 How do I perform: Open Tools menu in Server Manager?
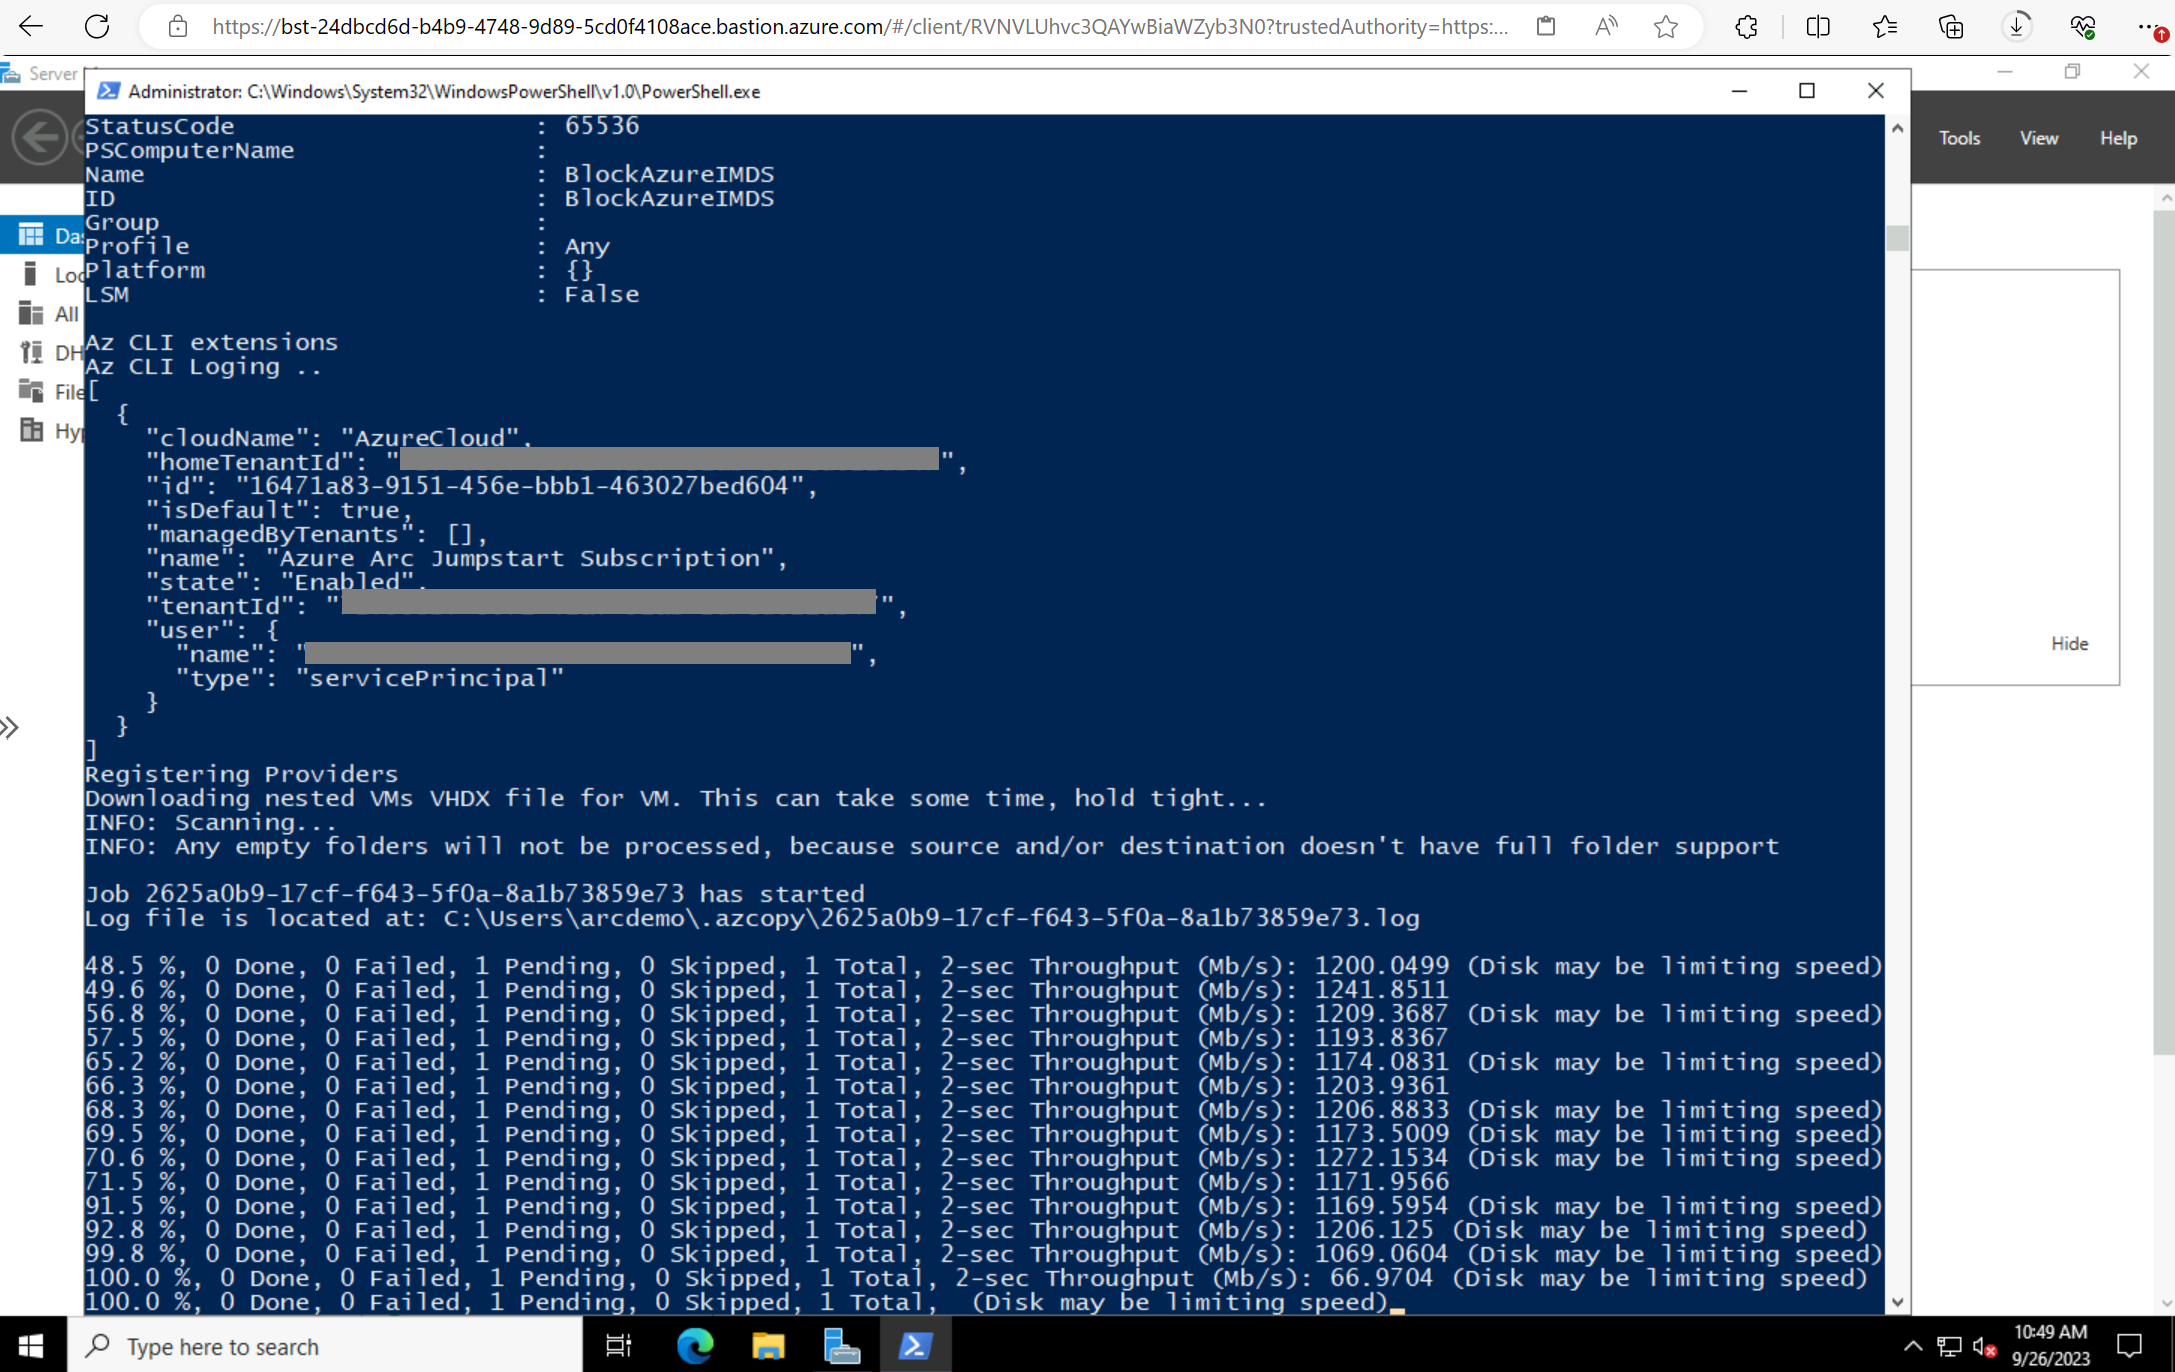[x=1959, y=138]
